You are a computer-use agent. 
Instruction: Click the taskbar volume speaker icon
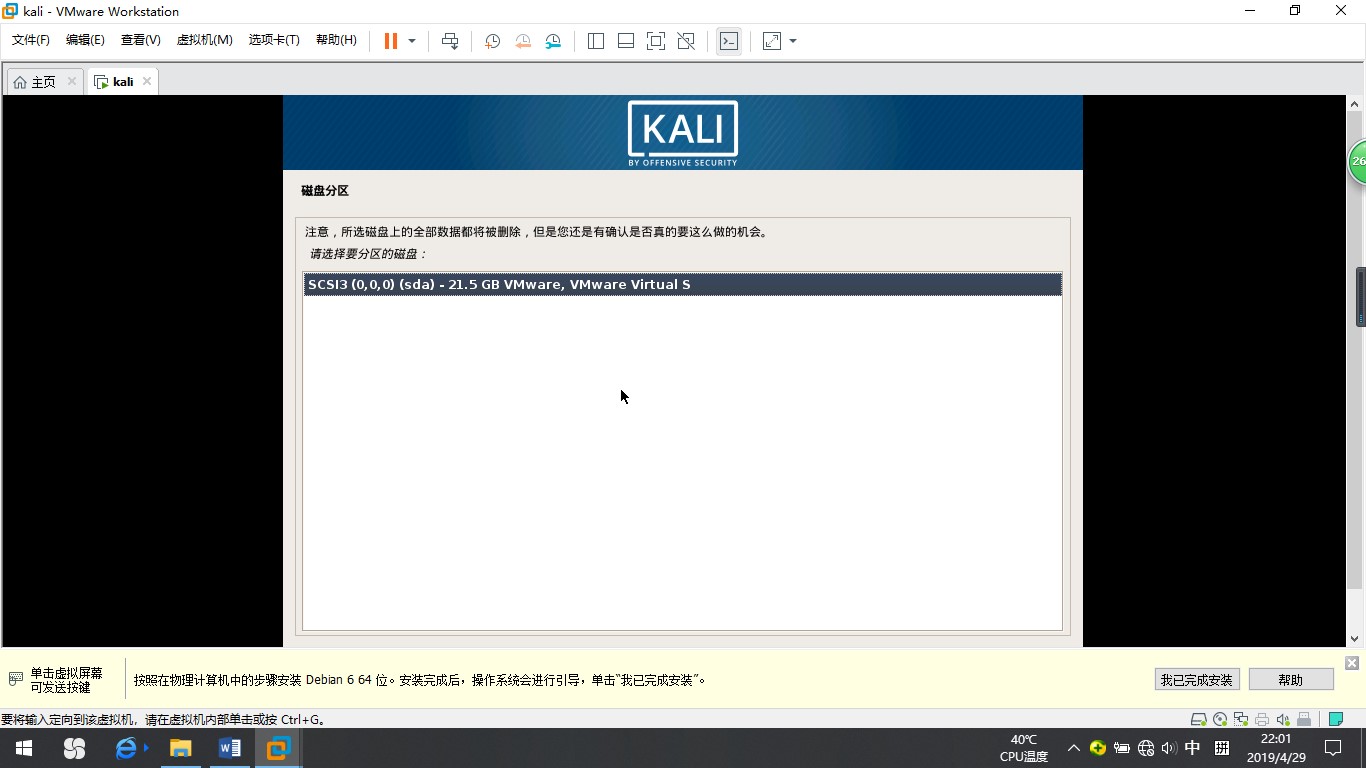click(x=1169, y=748)
